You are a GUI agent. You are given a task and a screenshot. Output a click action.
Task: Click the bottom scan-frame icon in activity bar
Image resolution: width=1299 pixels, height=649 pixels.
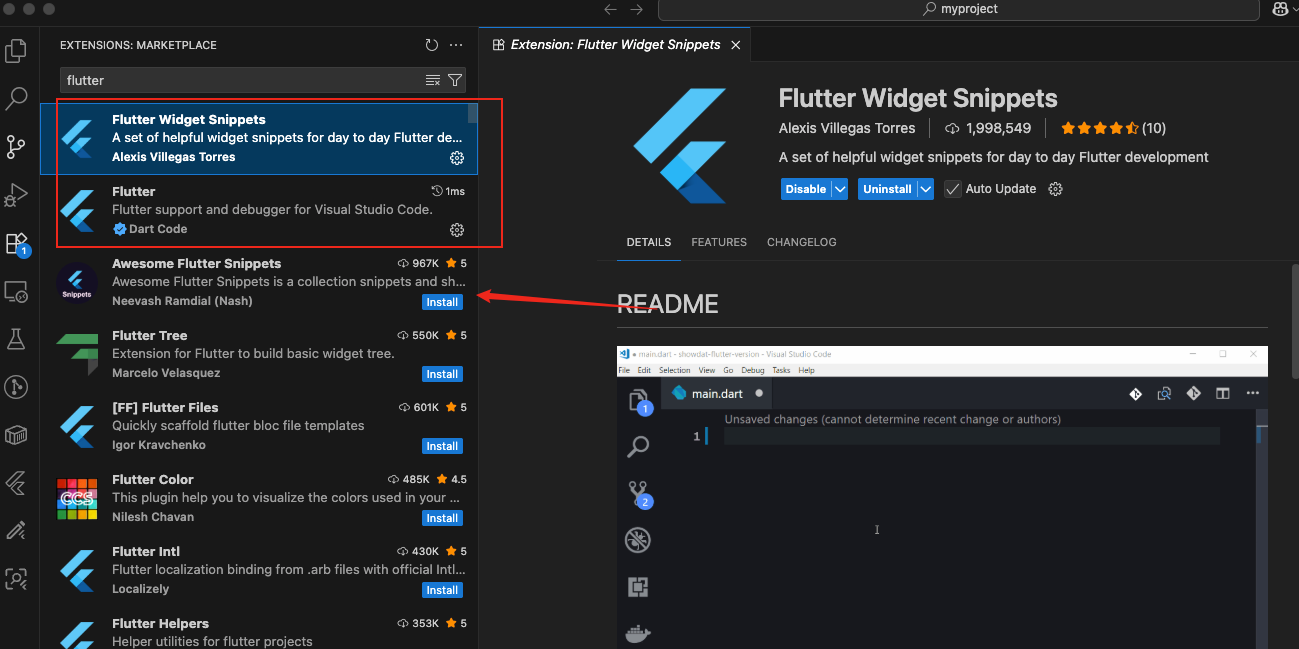(x=16, y=578)
